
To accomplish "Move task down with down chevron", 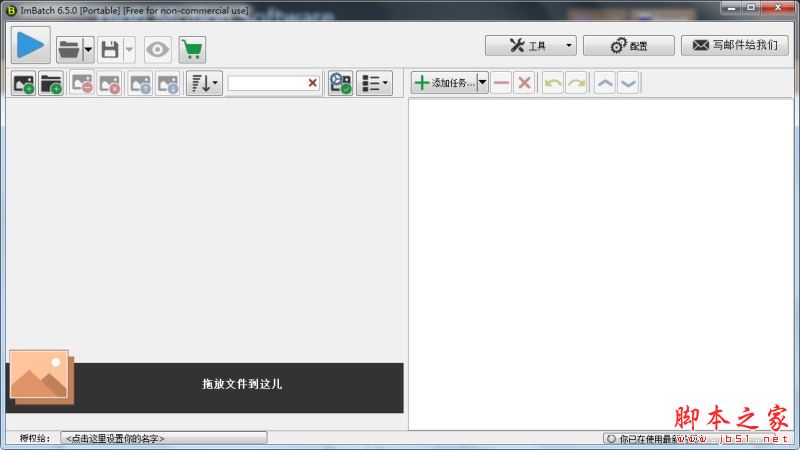I will (x=628, y=83).
